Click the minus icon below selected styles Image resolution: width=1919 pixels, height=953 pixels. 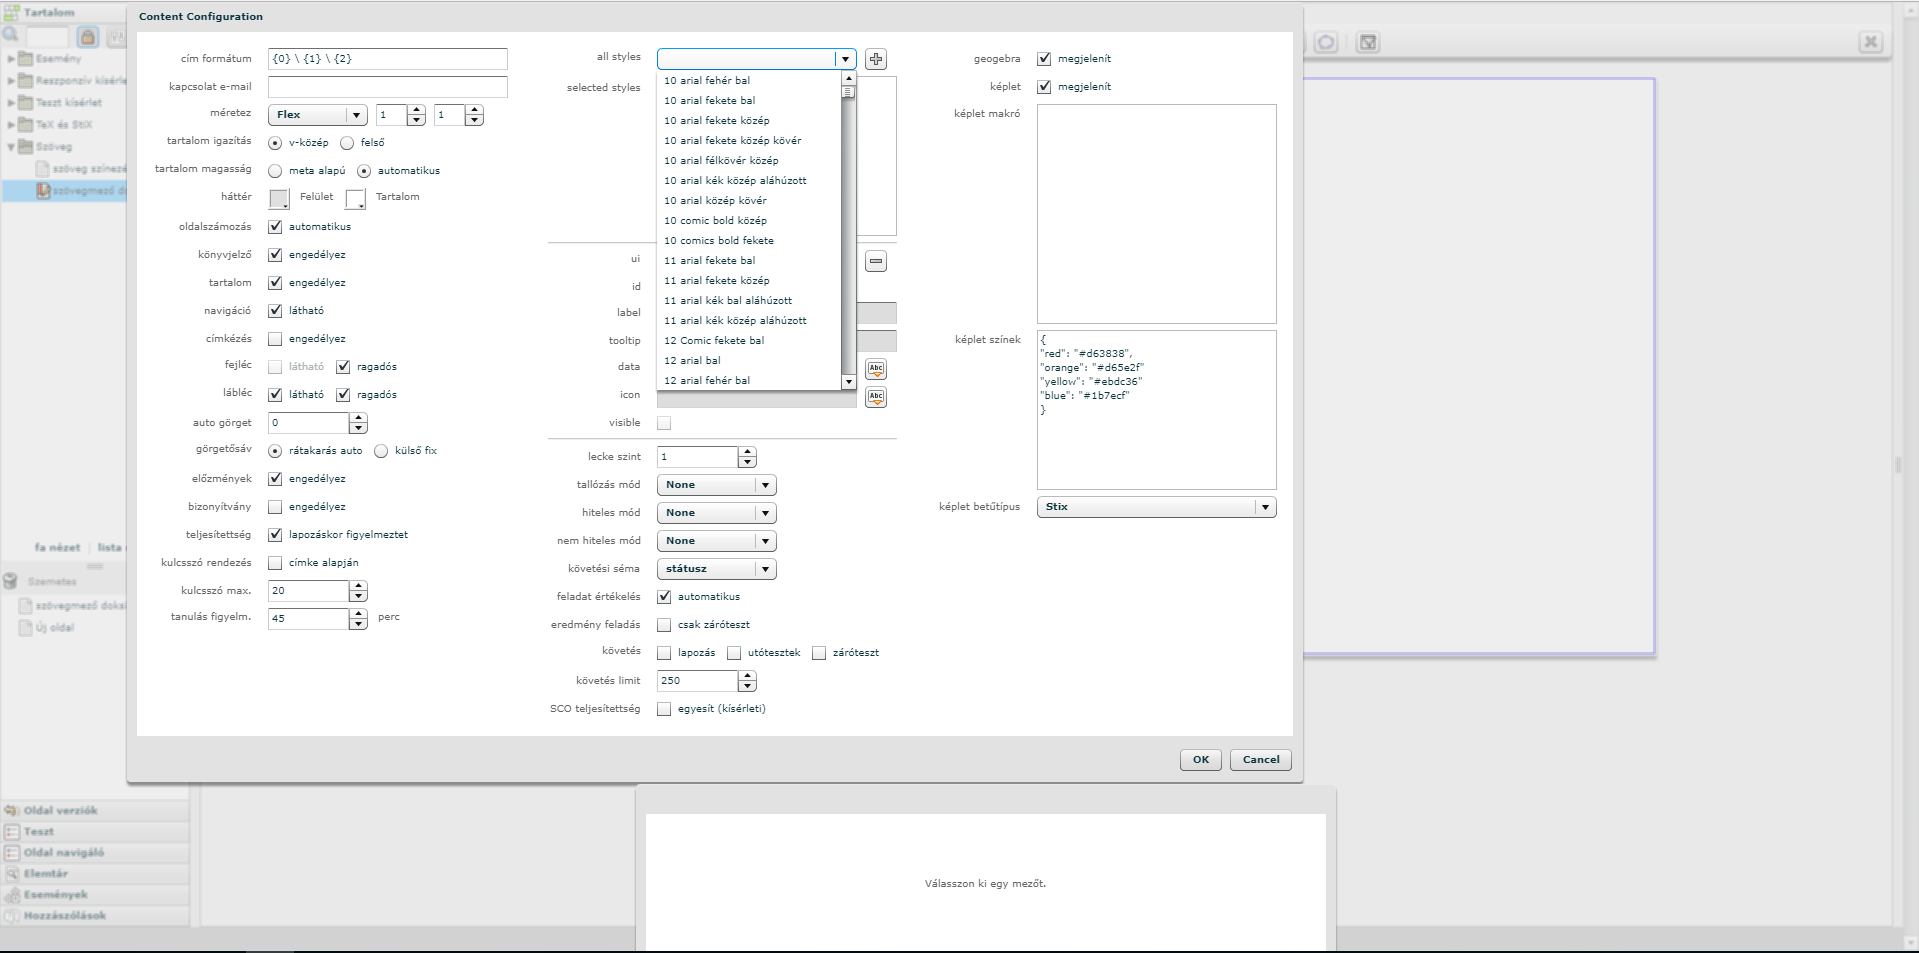(x=876, y=262)
